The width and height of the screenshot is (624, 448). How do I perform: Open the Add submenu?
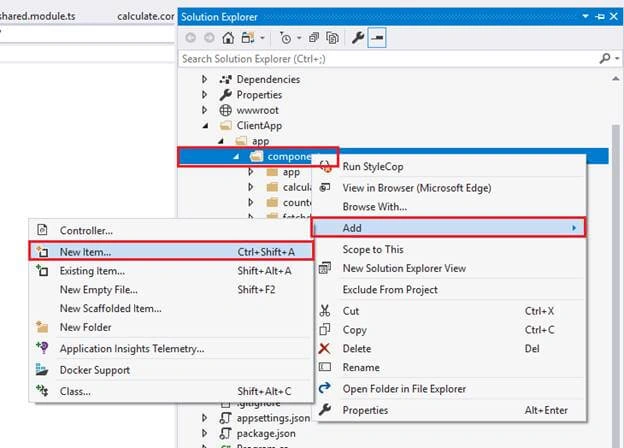point(448,228)
